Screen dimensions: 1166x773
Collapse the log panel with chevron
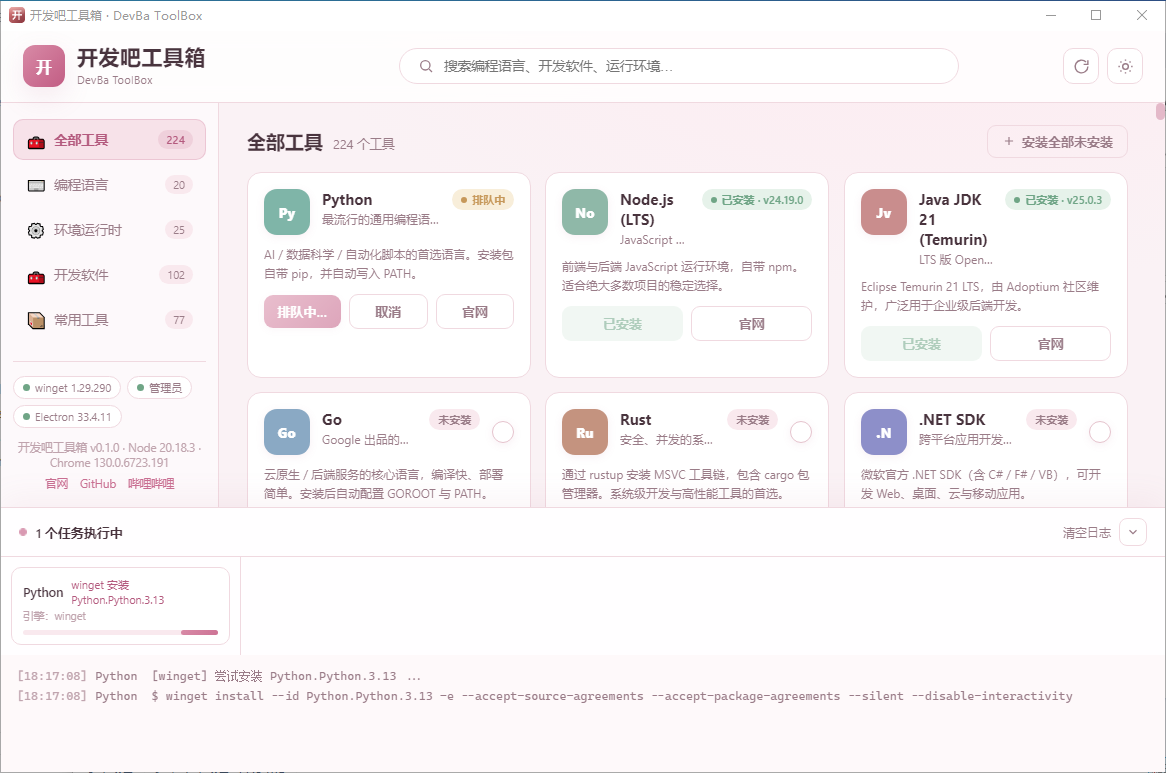coord(1133,532)
